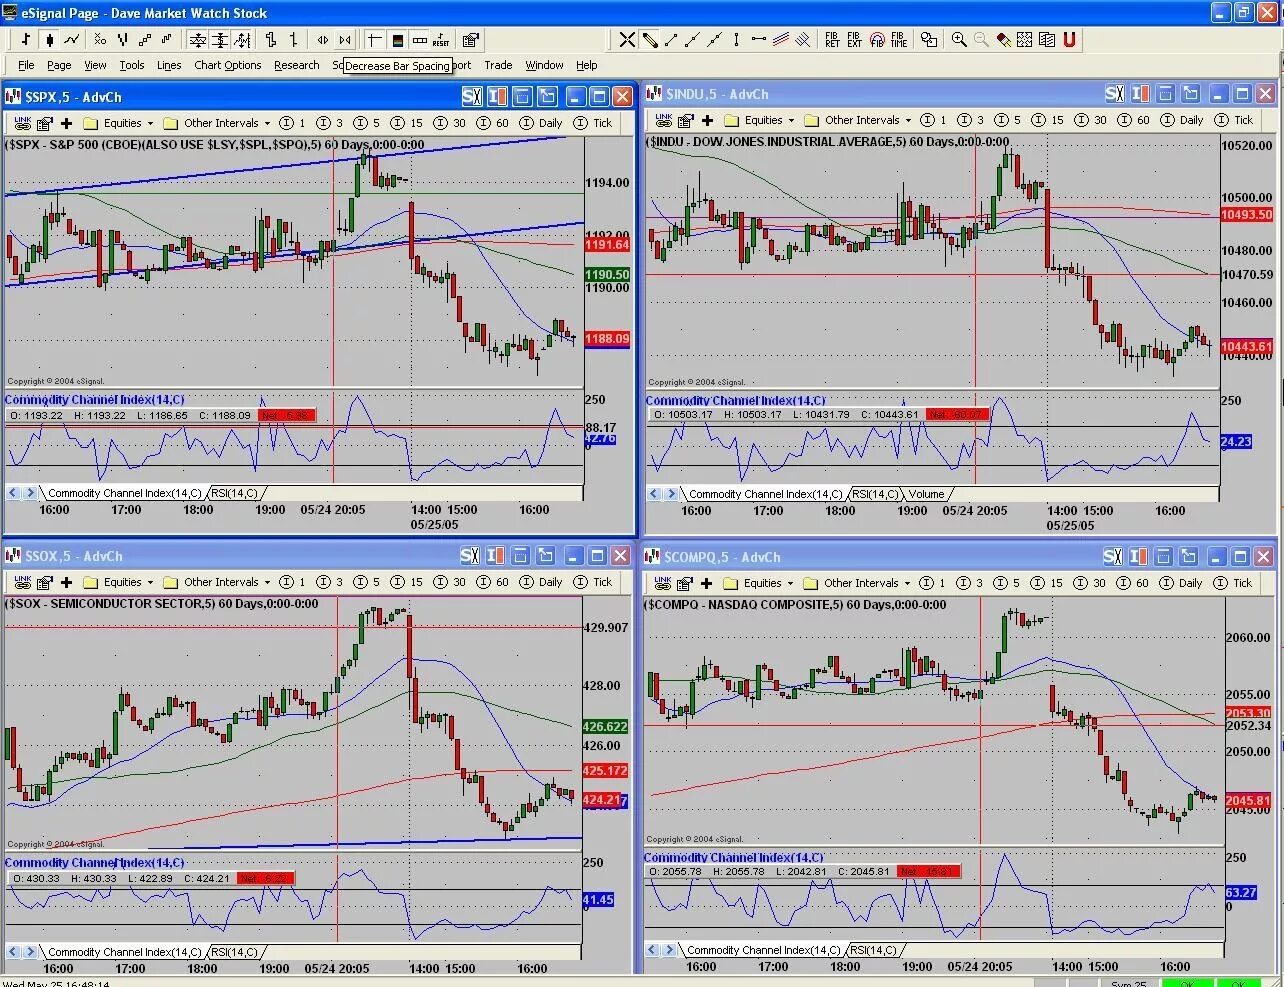Open the Lines menu
The height and width of the screenshot is (987, 1284).
click(x=169, y=65)
